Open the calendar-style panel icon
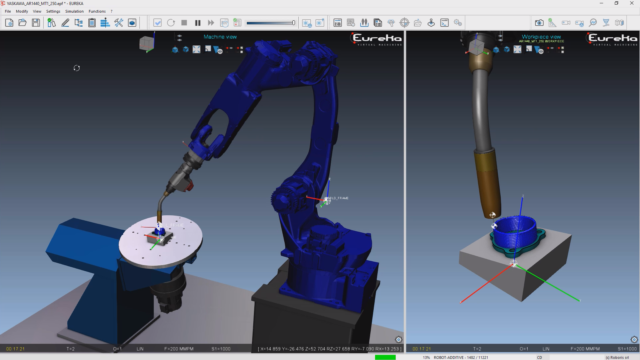Screen dimensions: 640x360 click(x=337, y=23)
